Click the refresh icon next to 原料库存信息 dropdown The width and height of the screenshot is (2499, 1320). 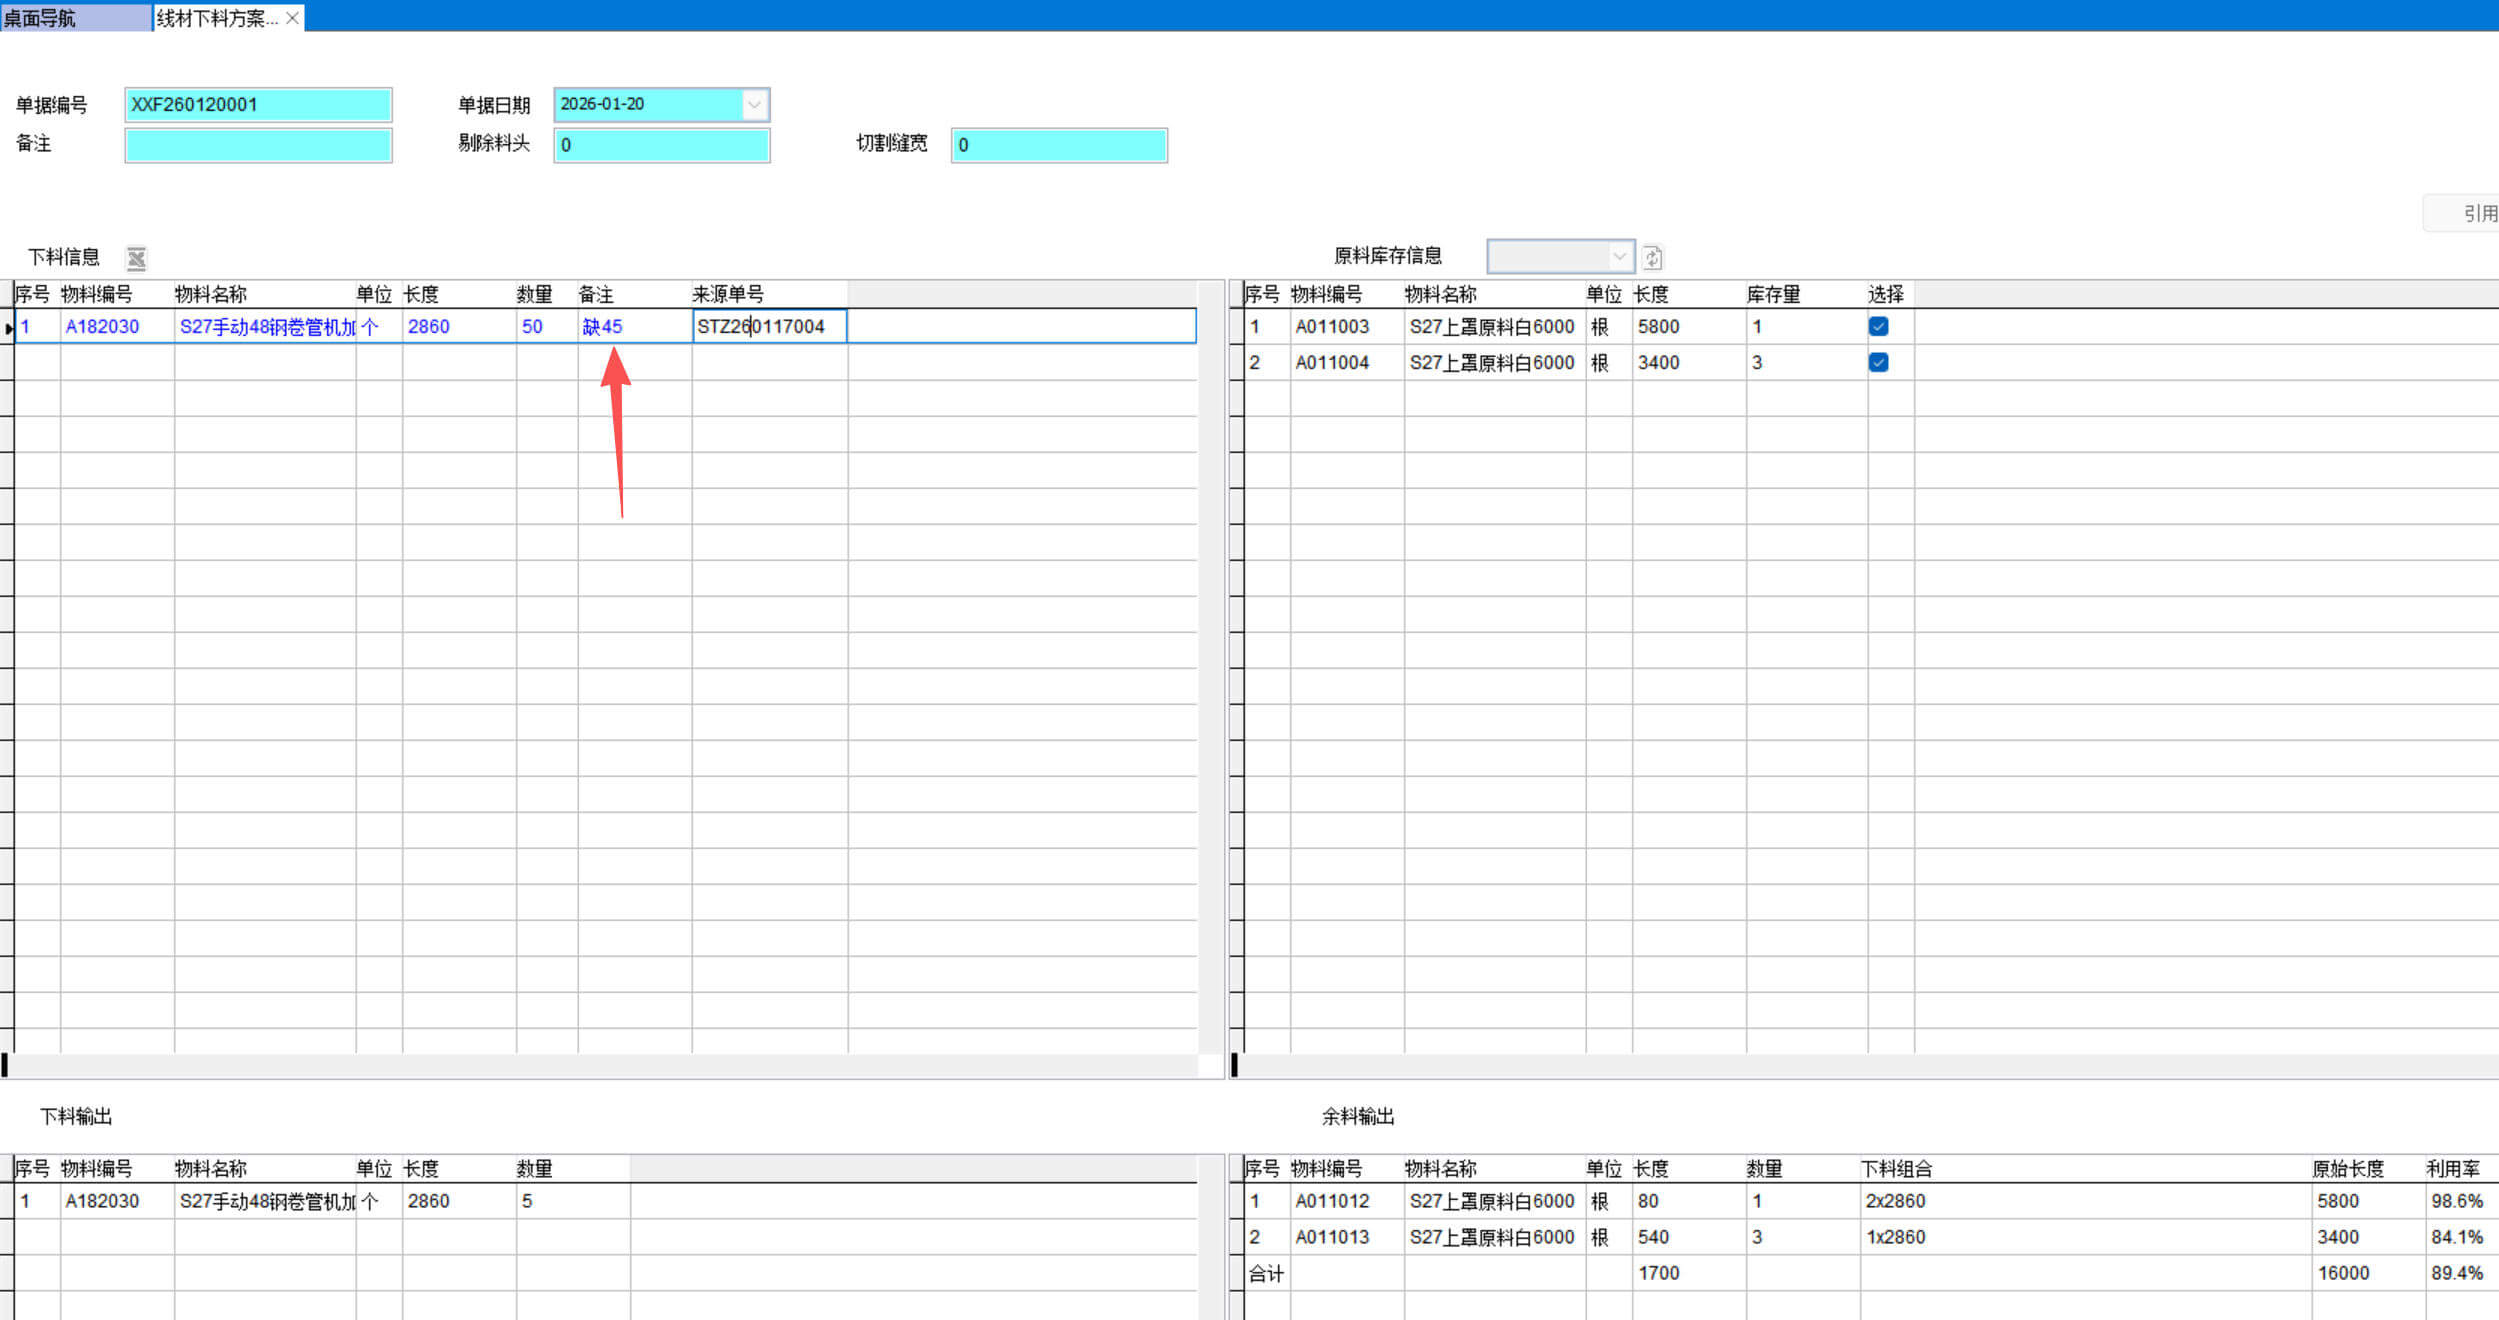(1652, 258)
